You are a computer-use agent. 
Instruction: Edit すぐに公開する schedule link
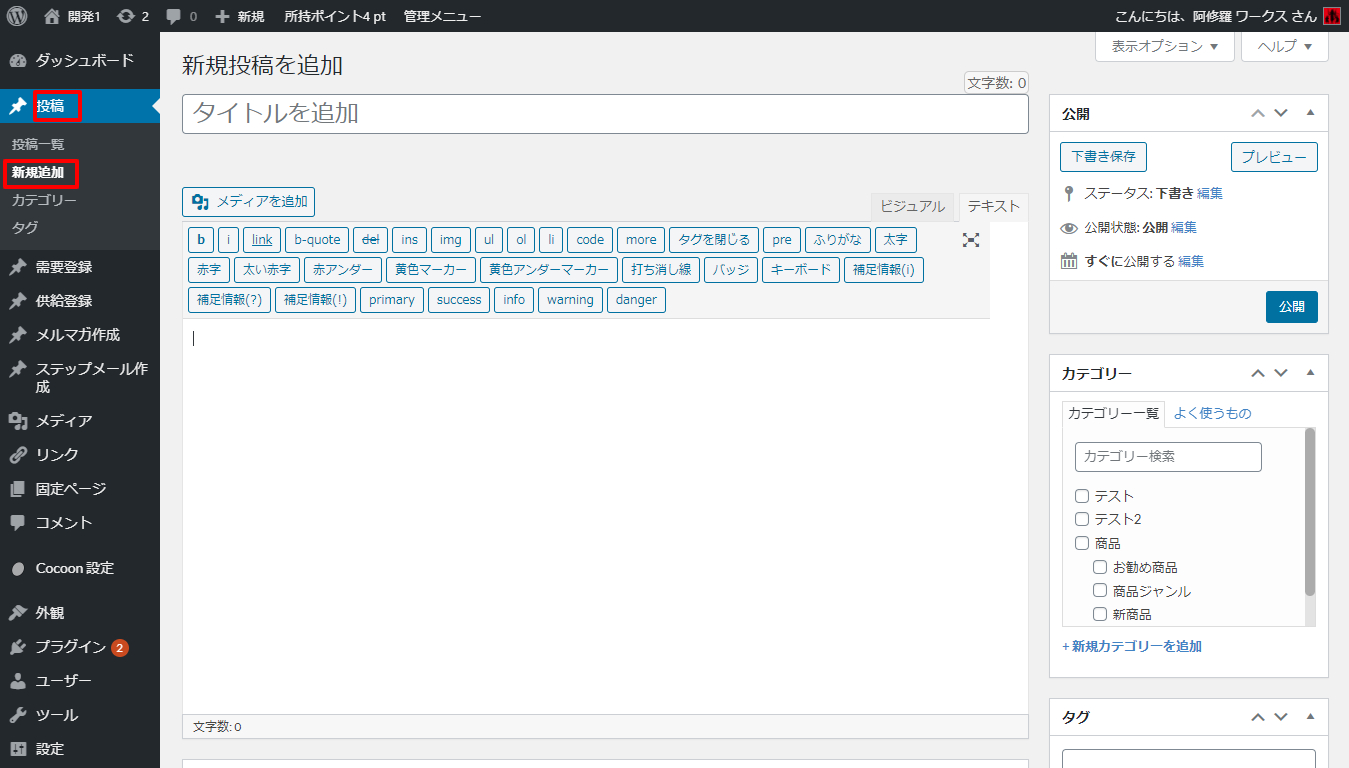[1191, 261]
